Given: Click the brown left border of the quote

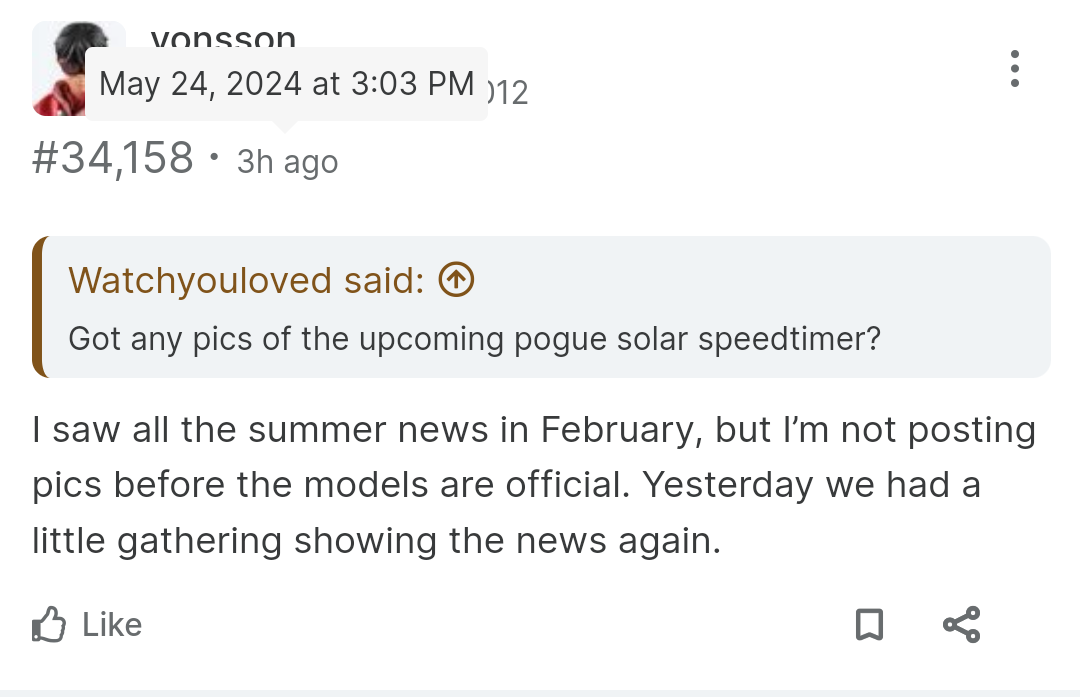Looking at the screenshot, I should coord(38,306).
